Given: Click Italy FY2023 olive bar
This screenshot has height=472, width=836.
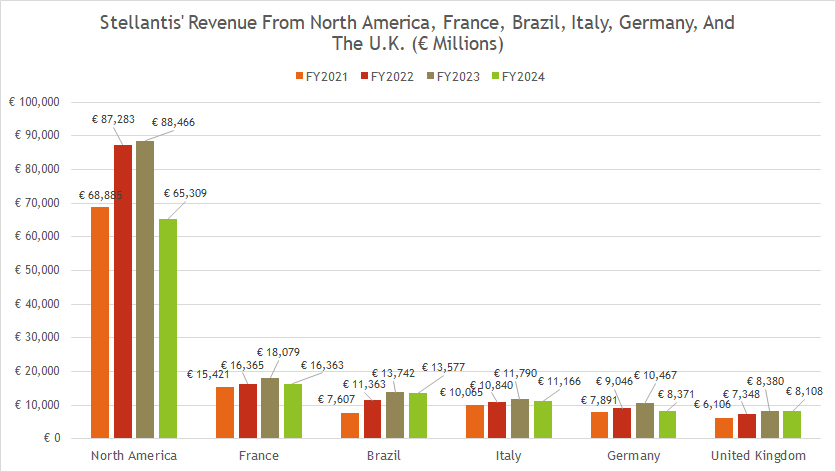Looking at the screenshot, I should pos(520,419).
